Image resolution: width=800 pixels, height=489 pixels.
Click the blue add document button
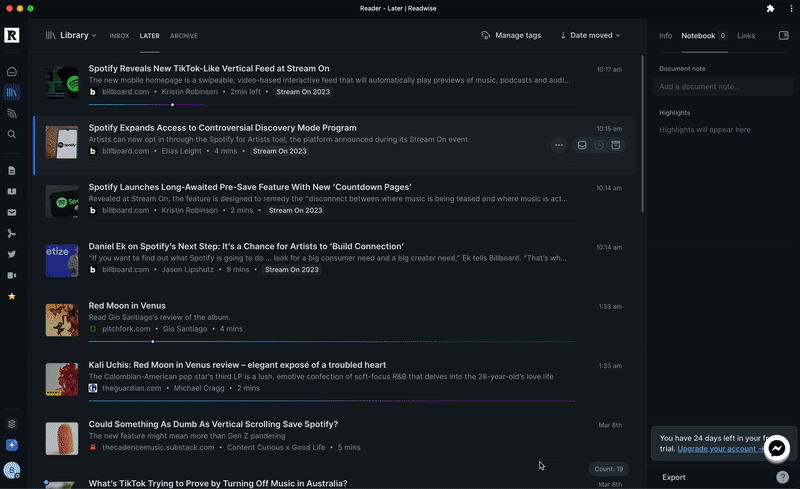[12, 445]
